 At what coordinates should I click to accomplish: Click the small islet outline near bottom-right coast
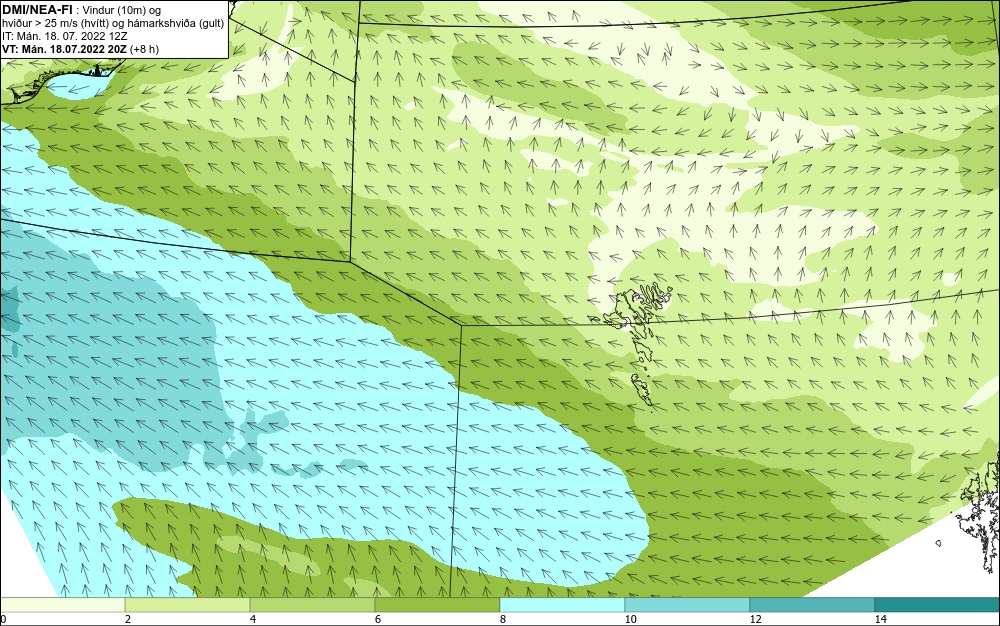click(938, 543)
